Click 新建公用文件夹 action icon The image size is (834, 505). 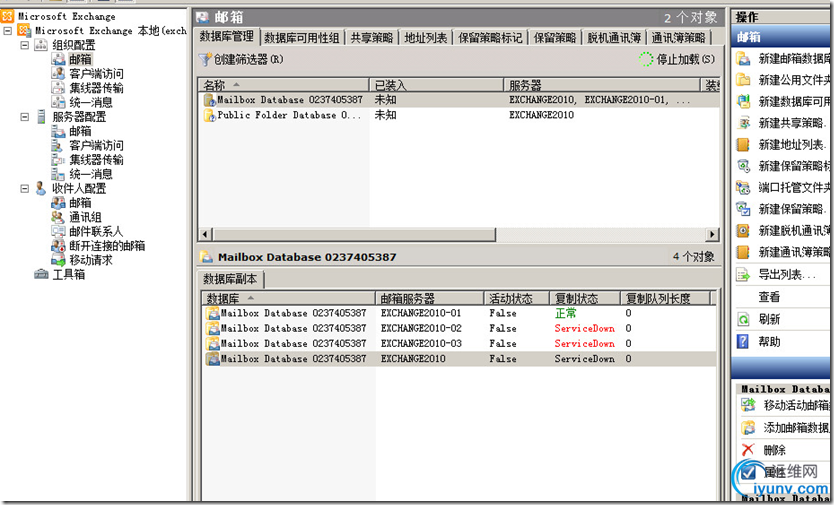coord(743,80)
